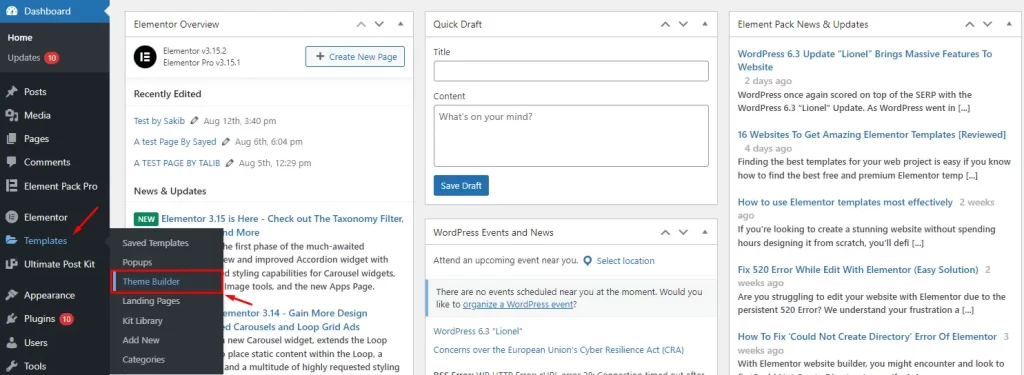Screen dimensions: 1024x375
Task: Click the Plugins plug icon
Action: coord(11,319)
